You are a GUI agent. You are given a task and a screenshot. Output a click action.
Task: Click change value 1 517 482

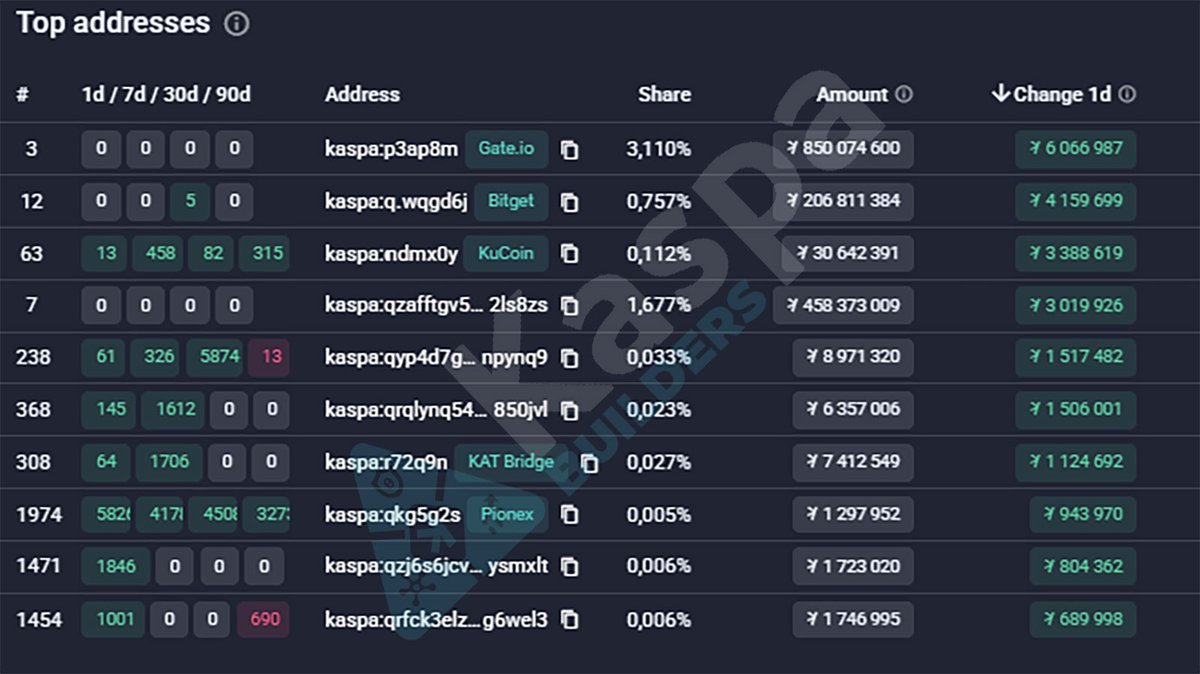click(1076, 357)
